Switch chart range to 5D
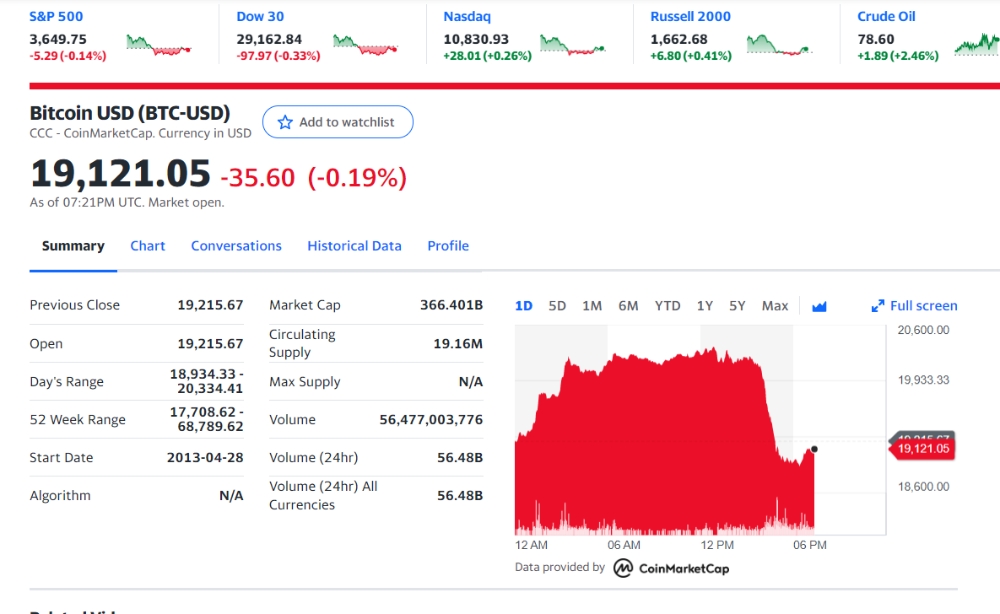This screenshot has height=614, width=1000. (557, 306)
